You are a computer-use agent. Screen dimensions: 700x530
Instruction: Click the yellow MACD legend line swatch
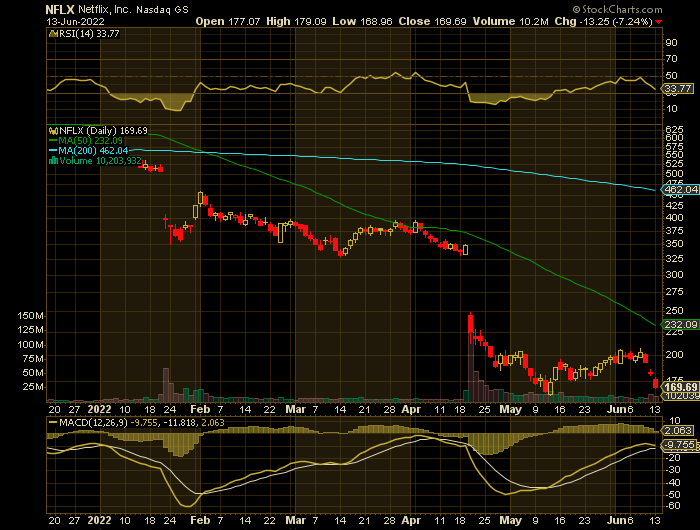(53, 422)
